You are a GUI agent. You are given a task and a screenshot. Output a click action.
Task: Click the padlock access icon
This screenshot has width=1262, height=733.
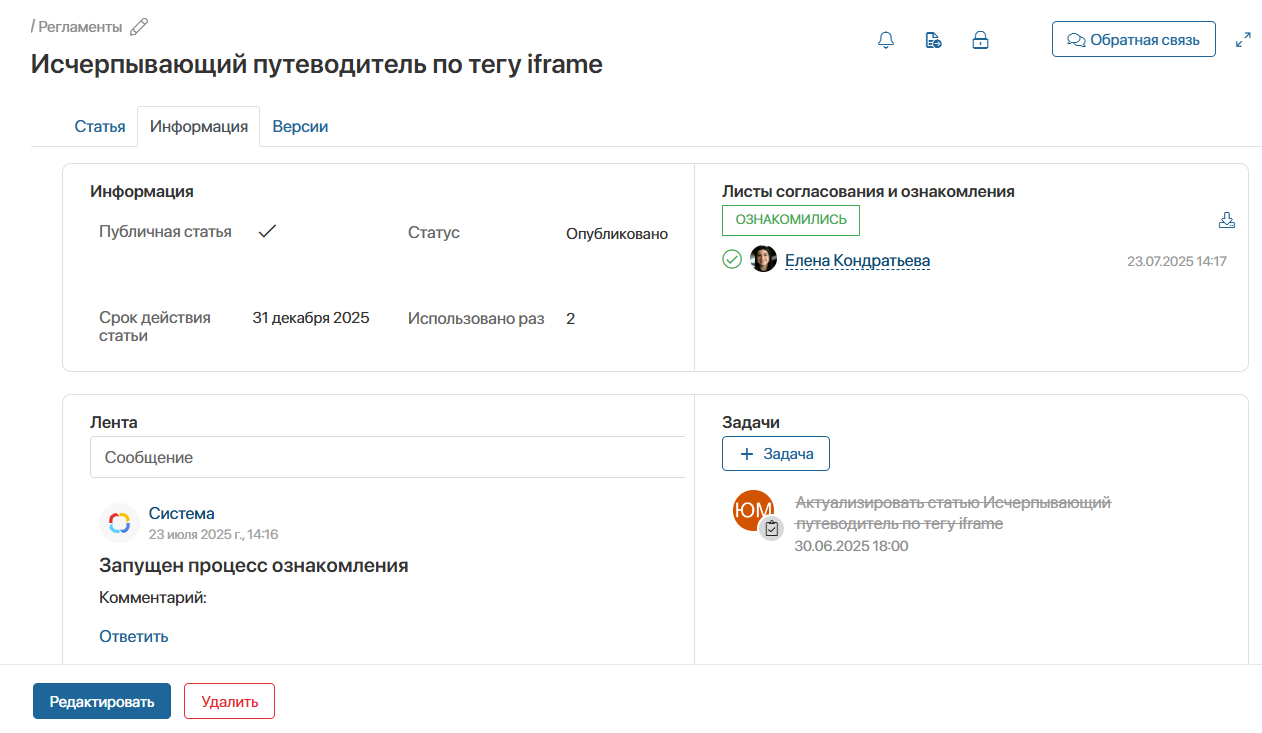[x=981, y=40]
